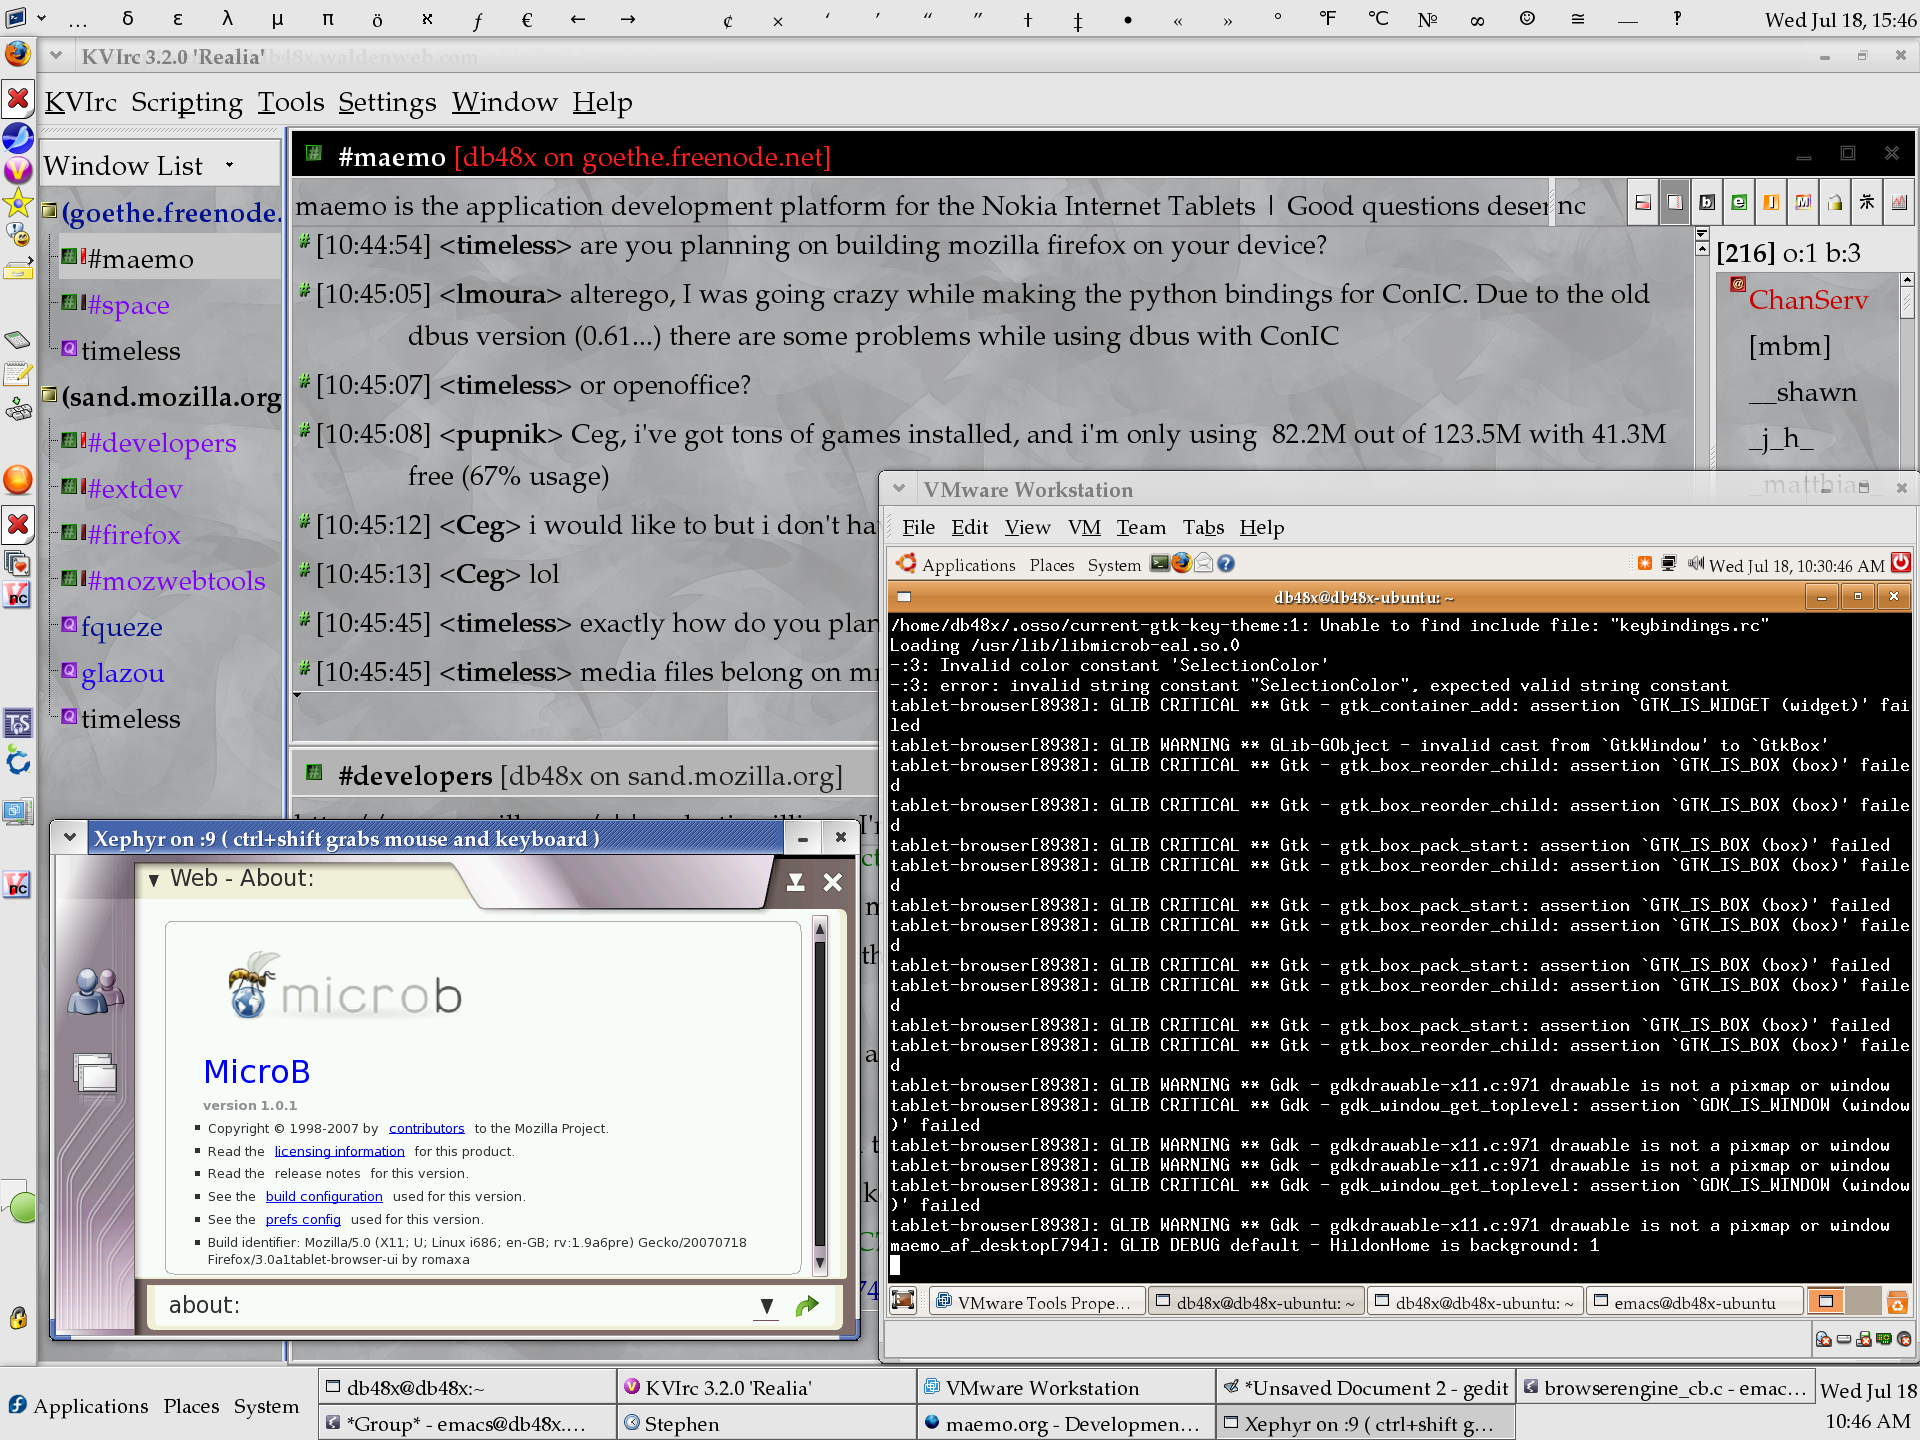Open the remote desktop monitors dock icon
Viewport: 1920px width, 1440px height.
click(18, 811)
